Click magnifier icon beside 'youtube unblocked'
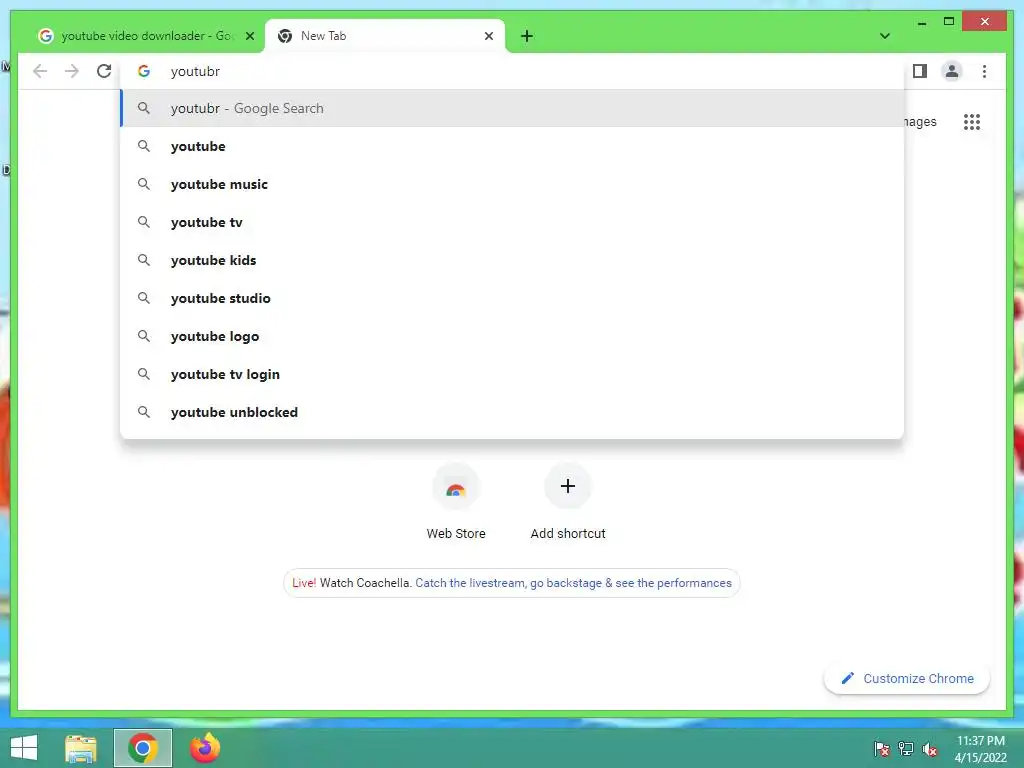This screenshot has height=768, width=1024. pos(144,412)
